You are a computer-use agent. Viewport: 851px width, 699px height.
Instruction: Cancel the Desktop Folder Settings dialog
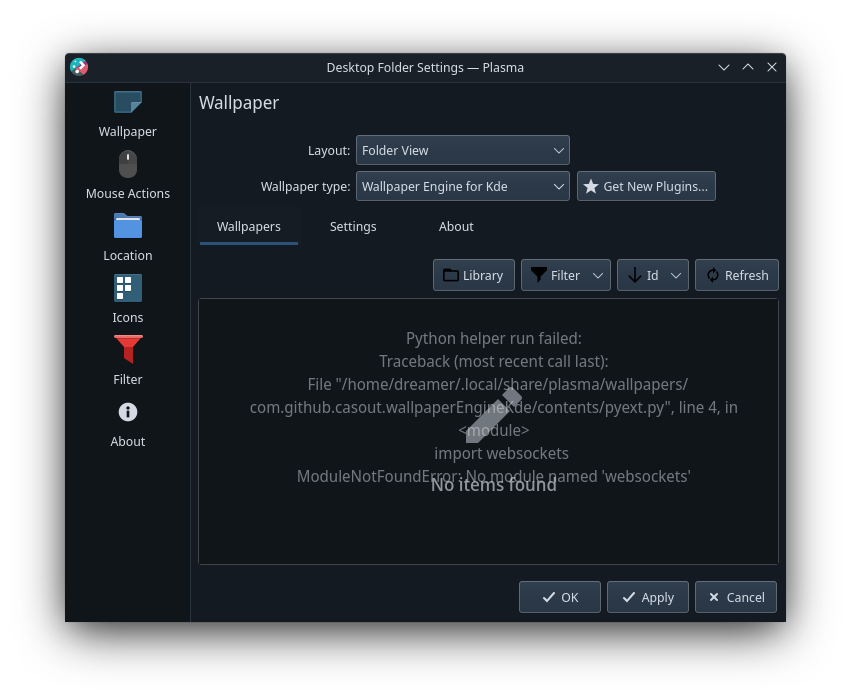coord(735,597)
